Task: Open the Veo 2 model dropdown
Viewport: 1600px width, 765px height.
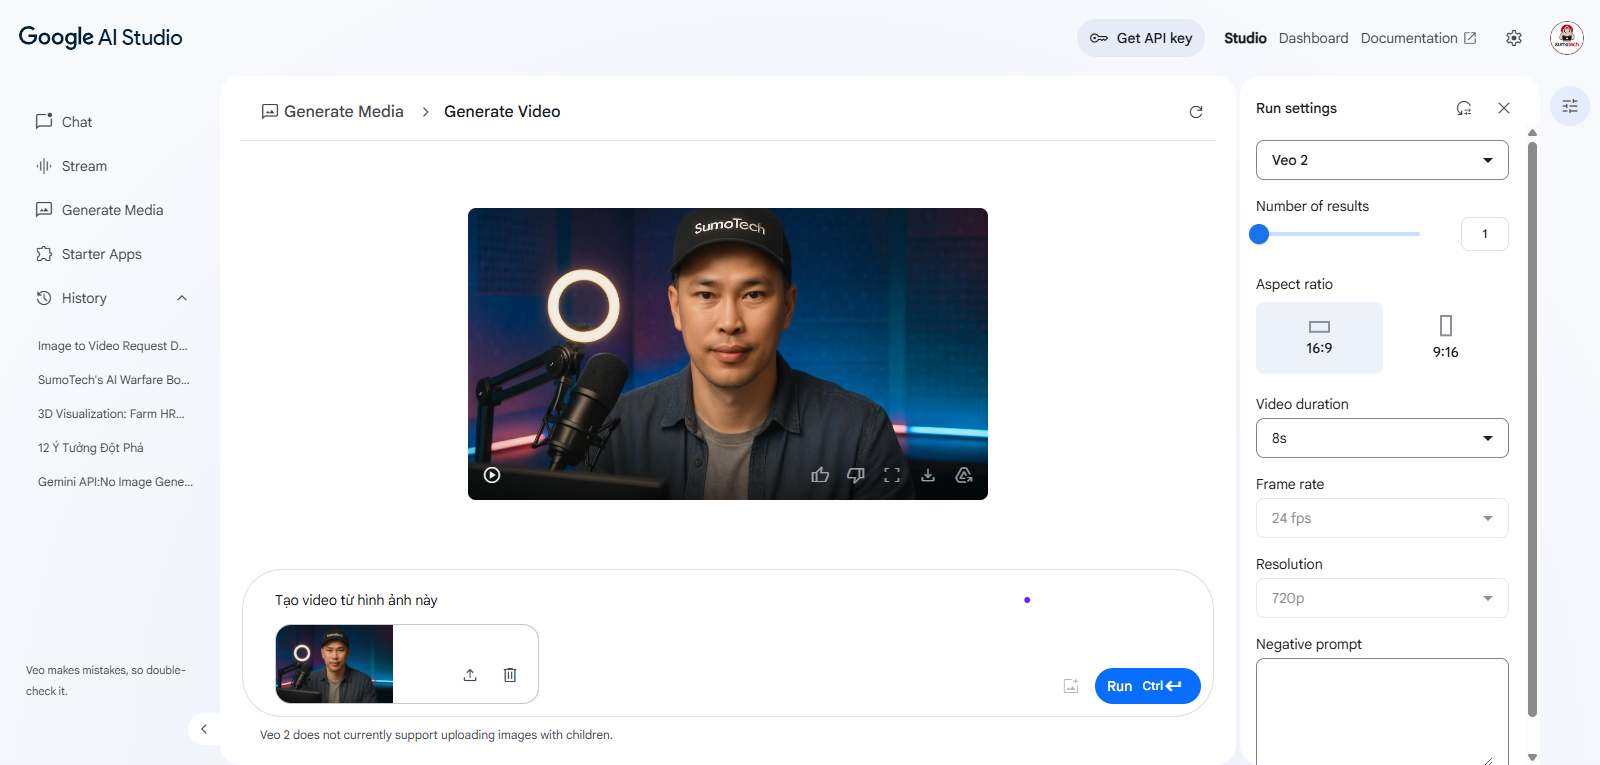Action: 1382,160
